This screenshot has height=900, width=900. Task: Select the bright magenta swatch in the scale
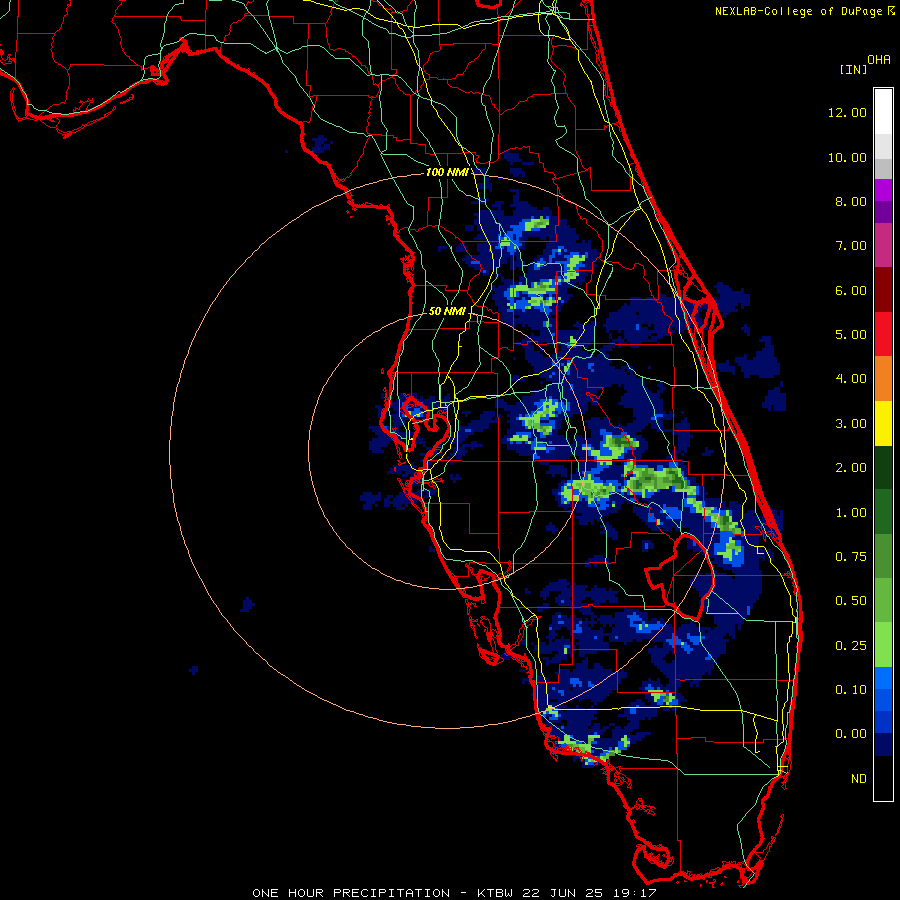[883, 190]
